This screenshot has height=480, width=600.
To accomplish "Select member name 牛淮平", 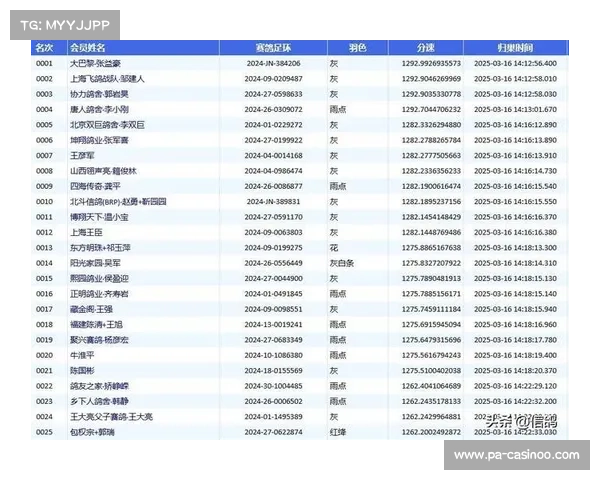I will coord(82,355).
